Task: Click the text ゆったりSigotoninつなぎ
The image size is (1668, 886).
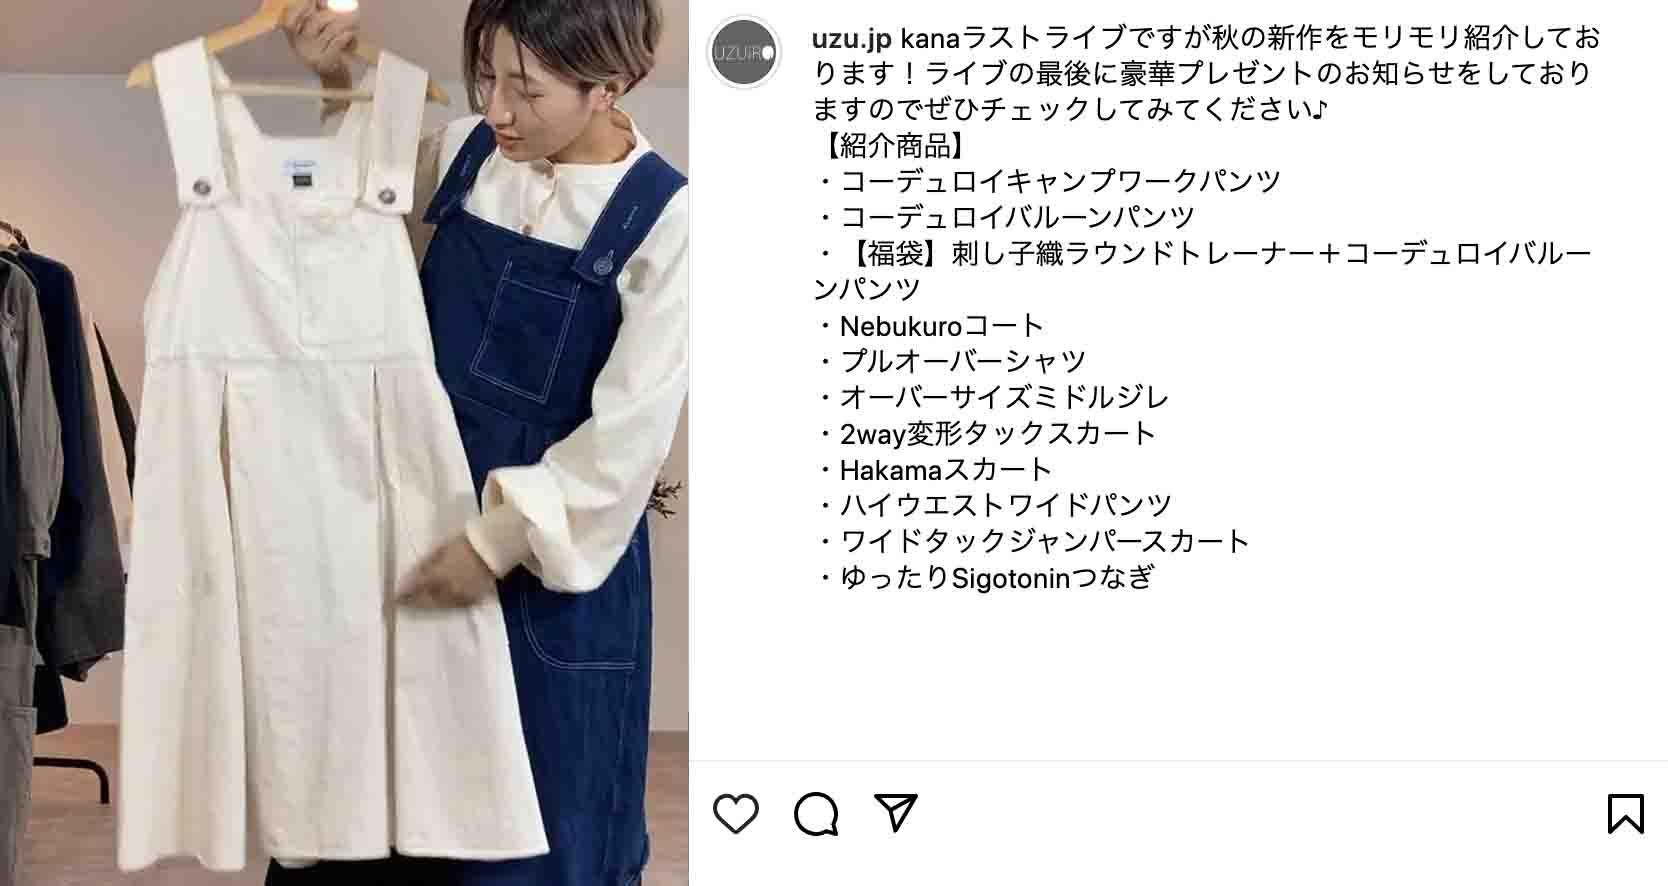Action: (998, 577)
